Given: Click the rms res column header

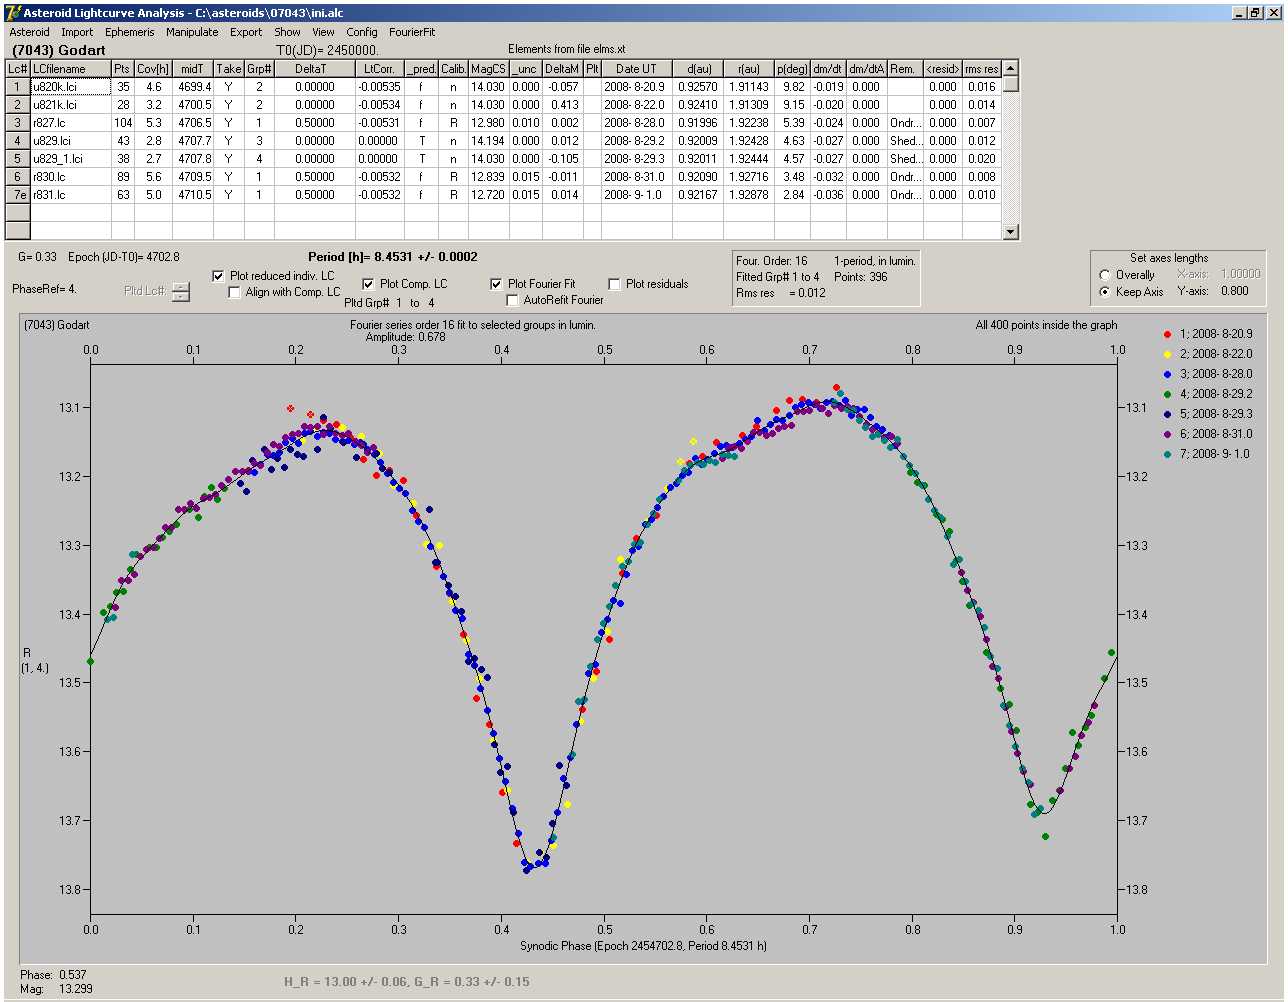Looking at the screenshot, I should (981, 69).
